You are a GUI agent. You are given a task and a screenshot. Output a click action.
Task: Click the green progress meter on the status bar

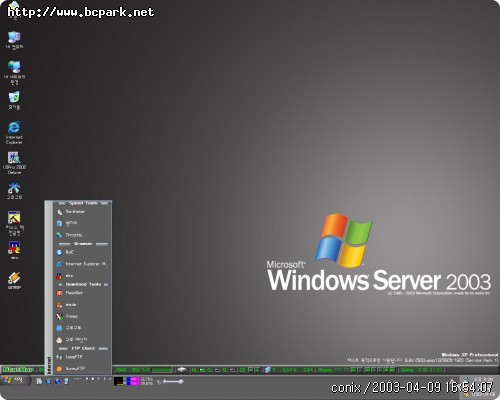[x=162, y=370]
